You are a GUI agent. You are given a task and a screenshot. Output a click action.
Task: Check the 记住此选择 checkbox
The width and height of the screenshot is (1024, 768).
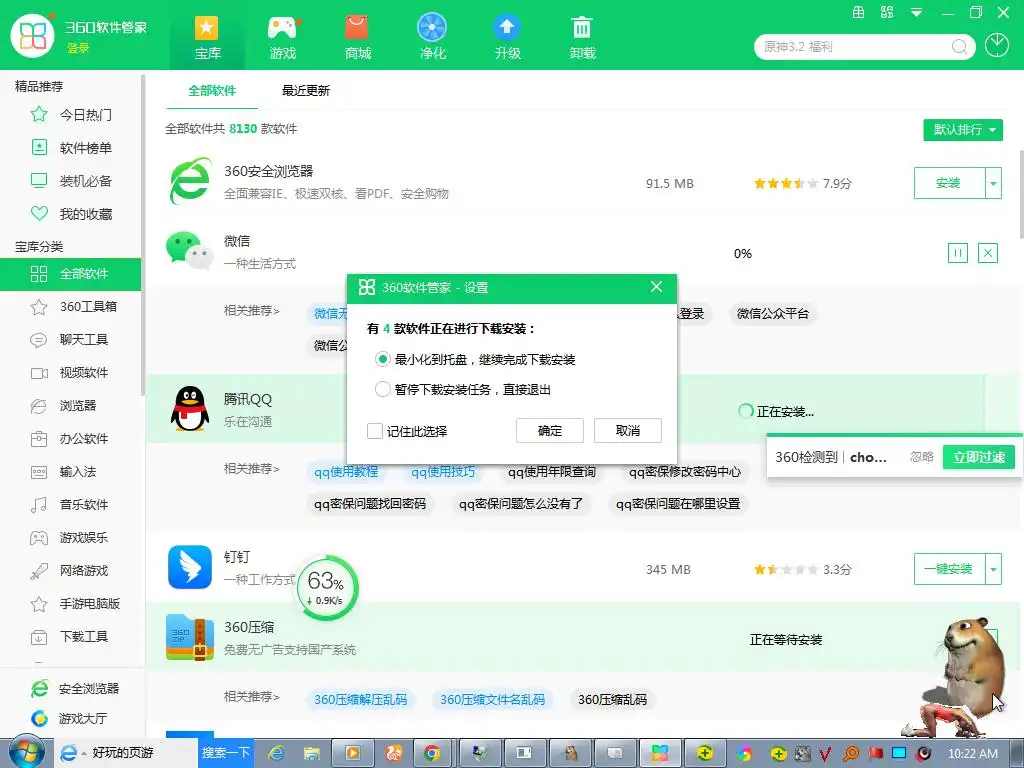click(x=375, y=430)
